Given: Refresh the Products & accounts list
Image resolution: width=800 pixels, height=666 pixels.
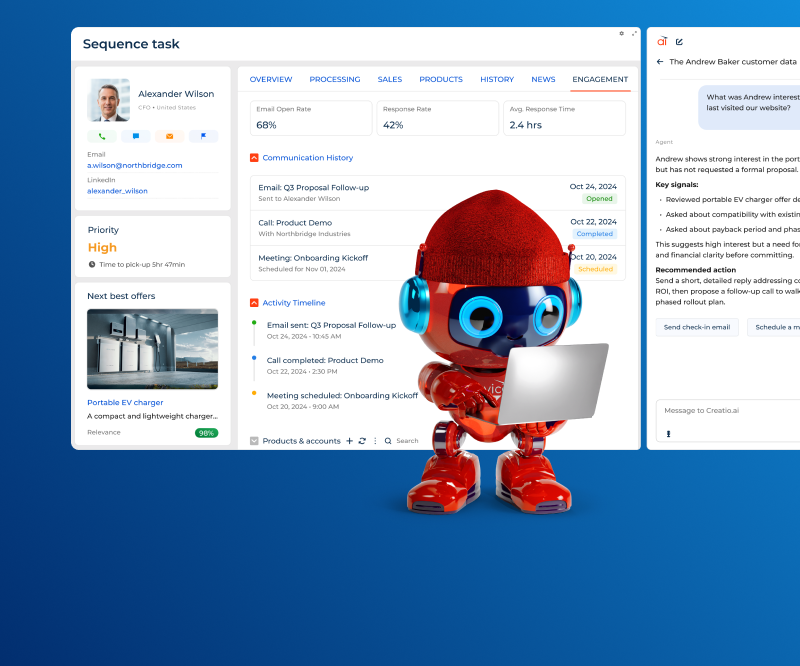Looking at the screenshot, I should 362,441.
